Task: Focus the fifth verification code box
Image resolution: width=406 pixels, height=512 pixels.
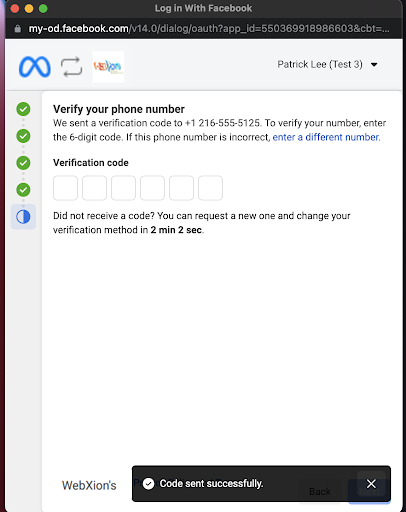Action: [x=181, y=188]
